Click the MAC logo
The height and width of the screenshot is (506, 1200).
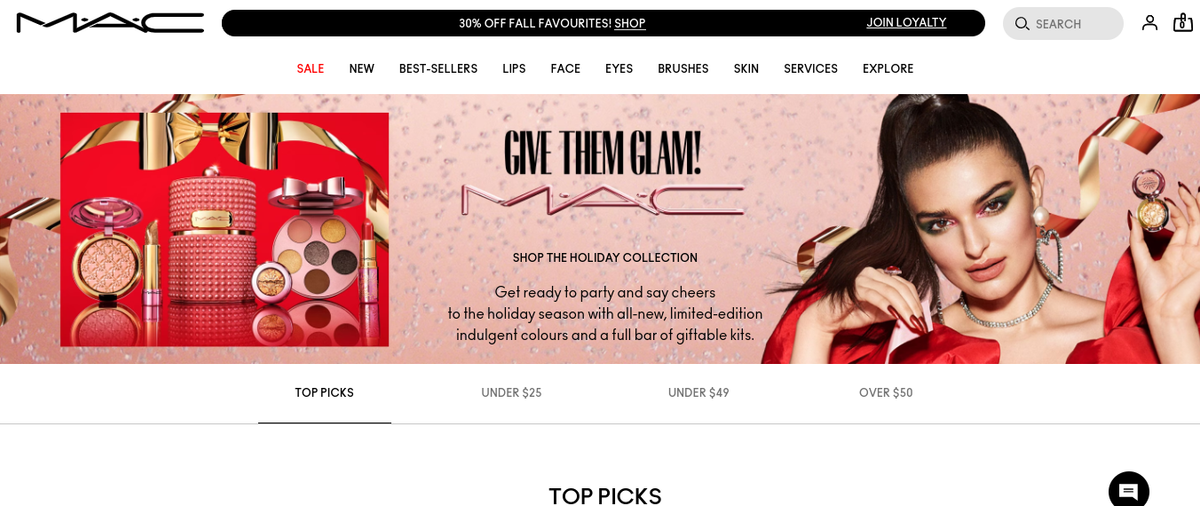[110, 23]
